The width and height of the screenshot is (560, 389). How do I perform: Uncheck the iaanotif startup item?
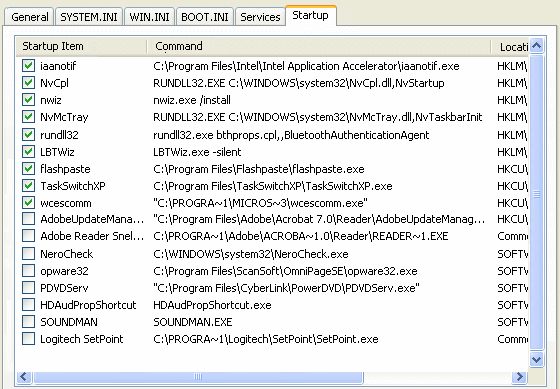(x=28, y=66)
